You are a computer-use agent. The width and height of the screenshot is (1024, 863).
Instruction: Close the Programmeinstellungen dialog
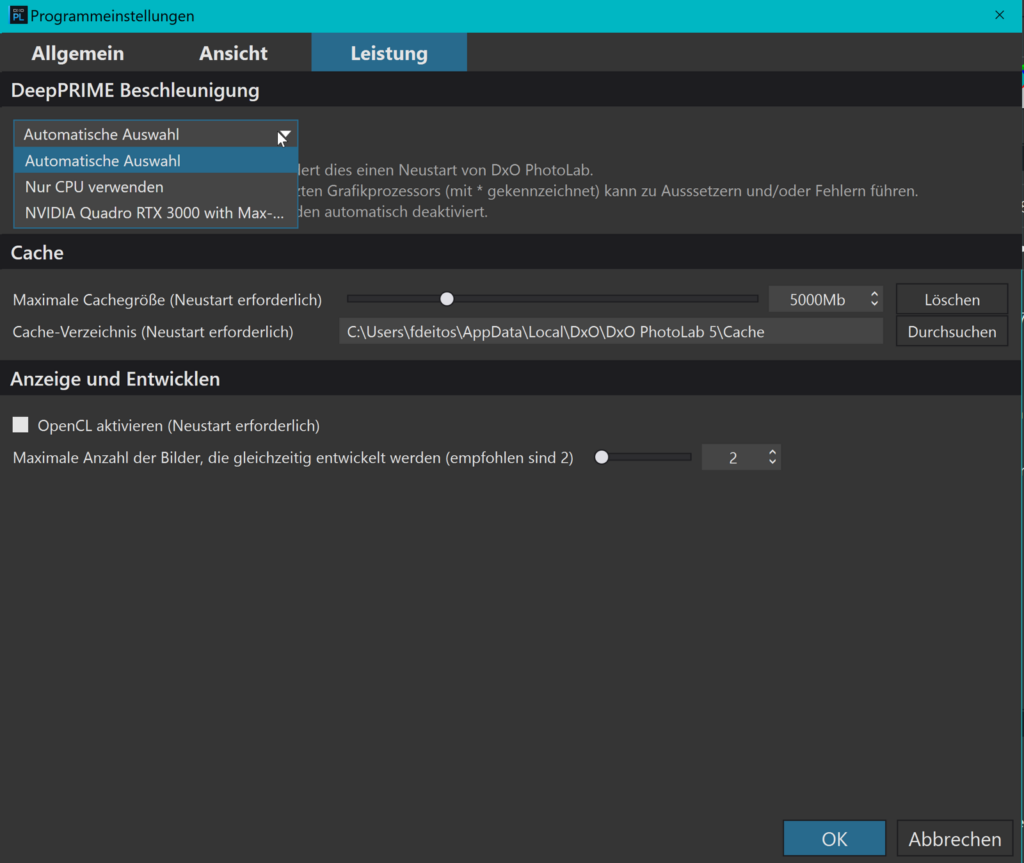pos(999,15)
